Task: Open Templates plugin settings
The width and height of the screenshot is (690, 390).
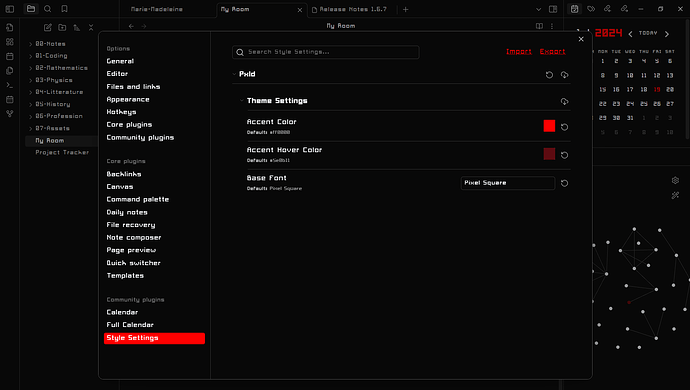Action: [125, 276]
